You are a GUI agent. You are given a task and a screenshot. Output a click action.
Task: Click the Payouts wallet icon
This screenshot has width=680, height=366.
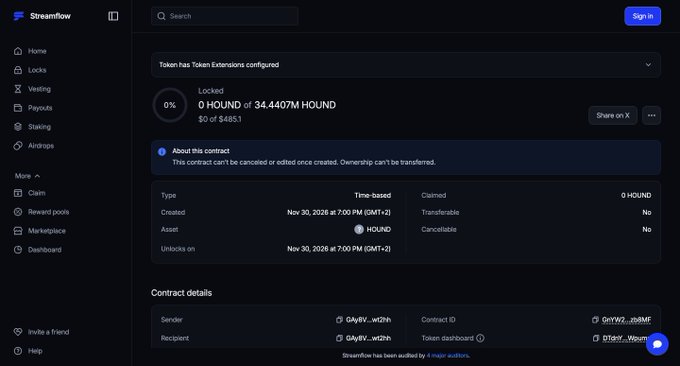click(18, 108)
